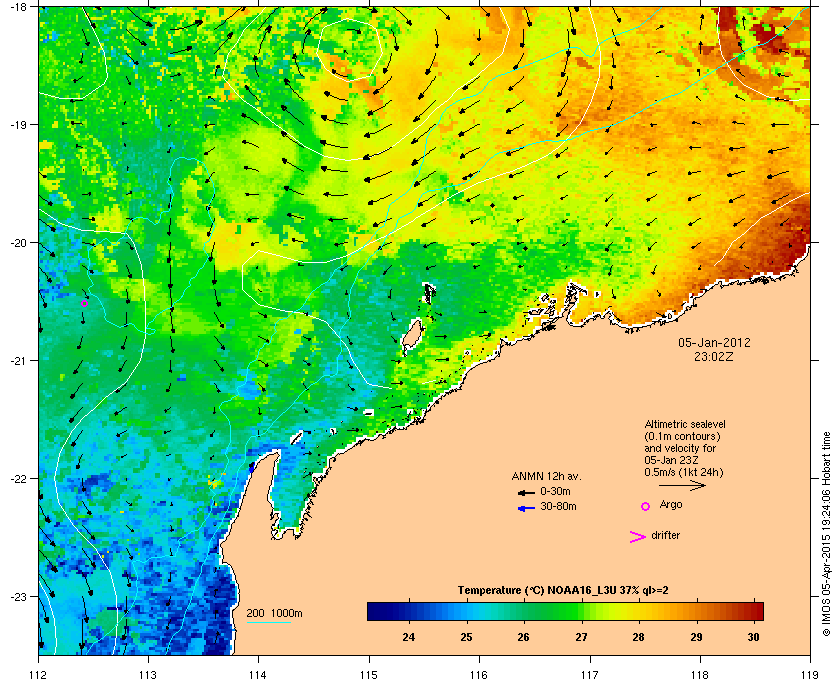
Task: Click the longitude axis label 113
Action: [x=148, y=674]
